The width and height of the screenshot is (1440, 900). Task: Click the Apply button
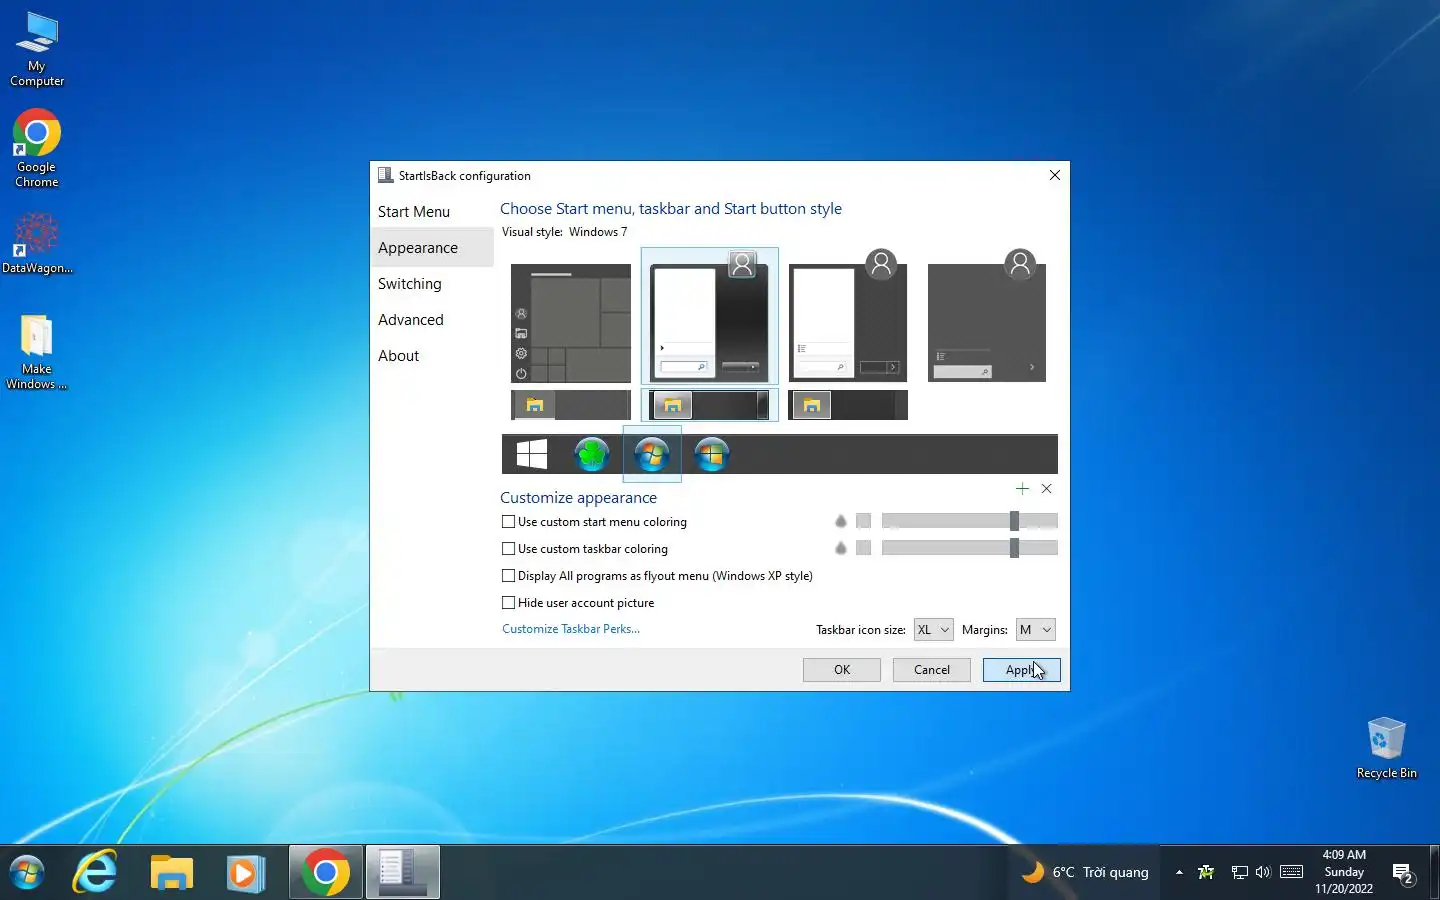point(1021,670)
